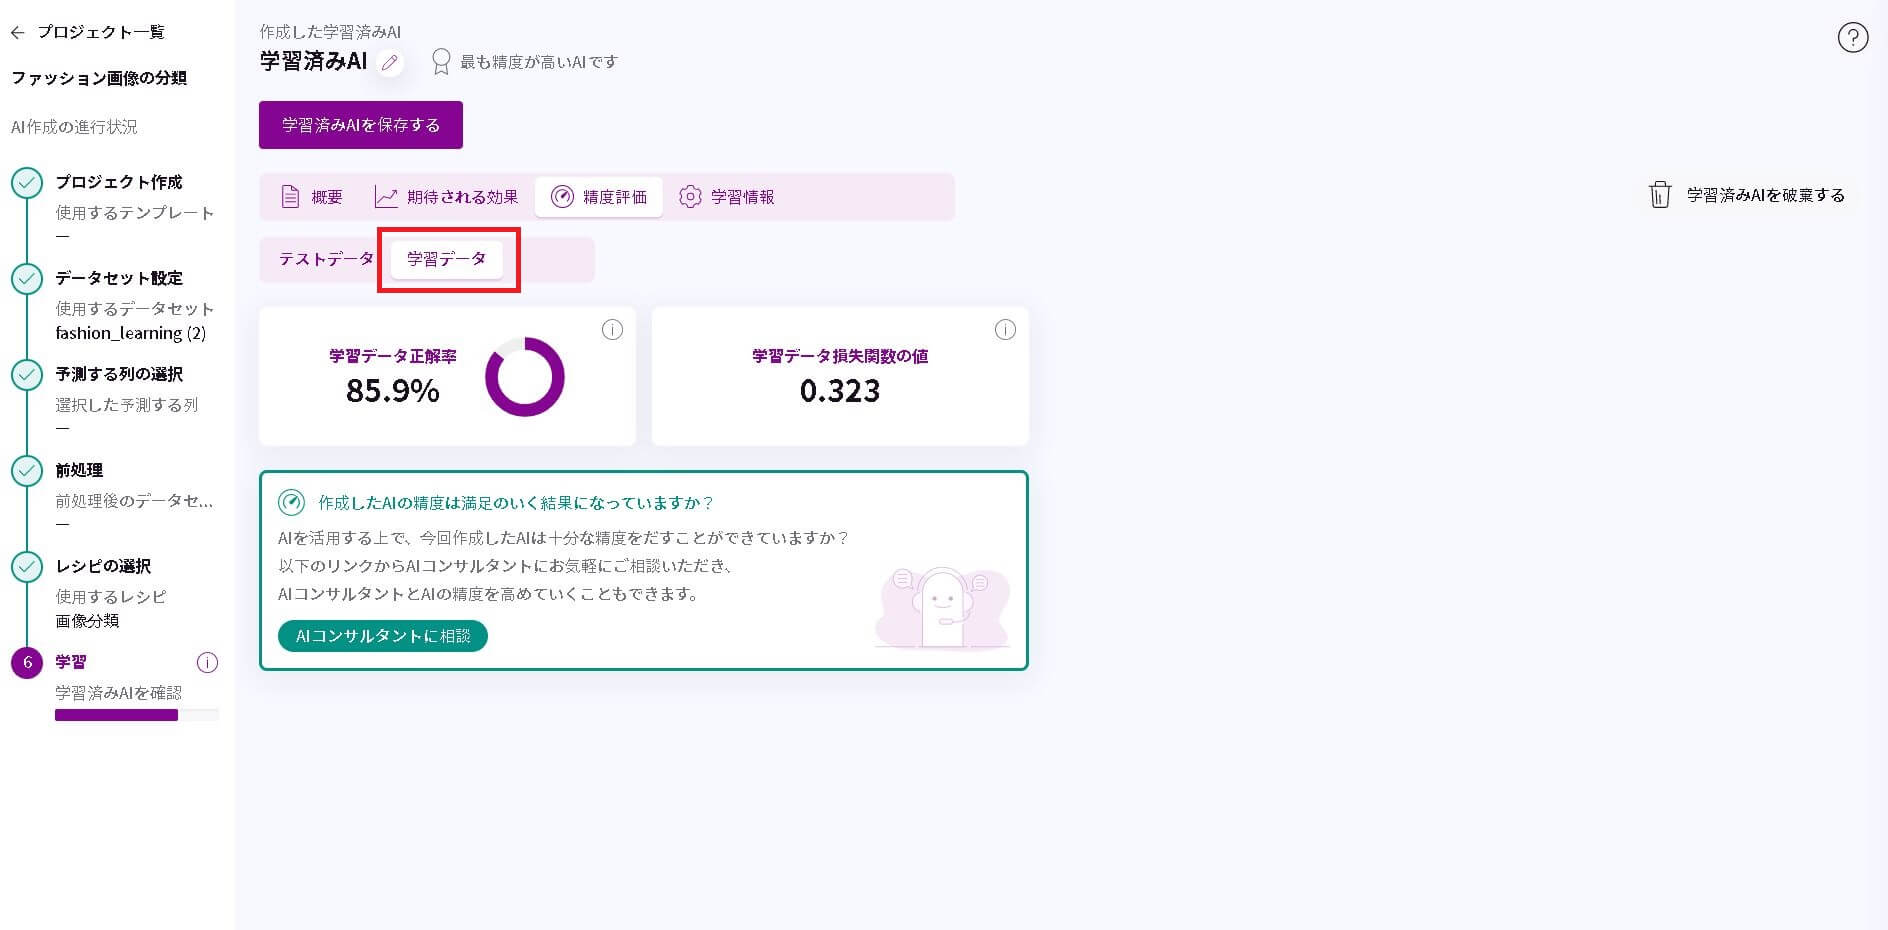Image resolution: width=1888 pixels, height=930 pixels.
Task: Click the checkmark circle for 予測する列の選択
Action: [27, 375]
